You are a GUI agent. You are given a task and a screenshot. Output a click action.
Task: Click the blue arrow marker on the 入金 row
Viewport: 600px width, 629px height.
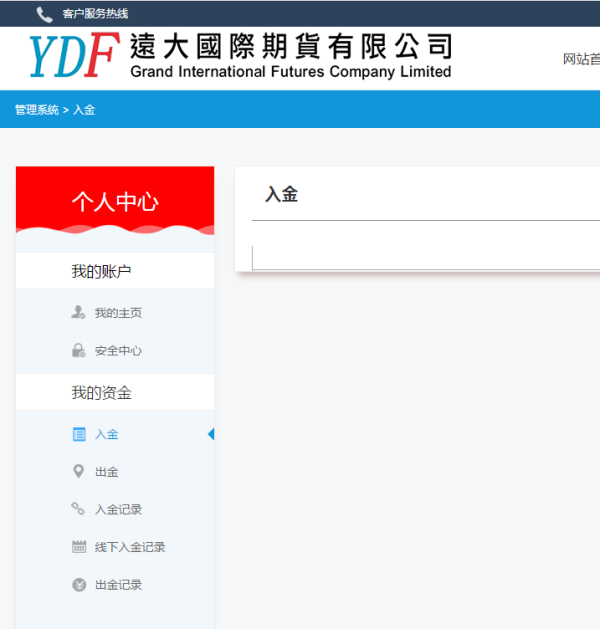[210, 434]
